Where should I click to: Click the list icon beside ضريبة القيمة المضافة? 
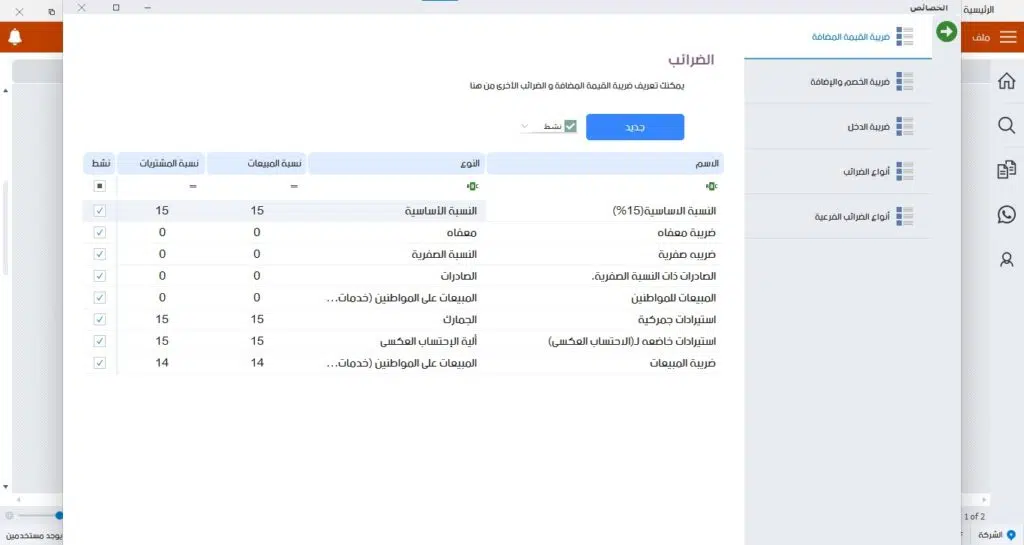click(x=904, y=37)
